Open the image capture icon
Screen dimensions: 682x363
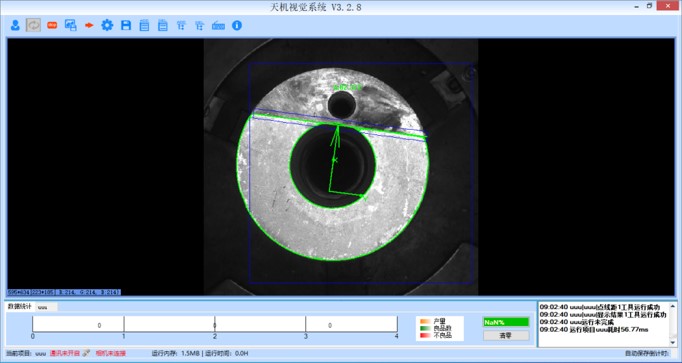(70, 25)
